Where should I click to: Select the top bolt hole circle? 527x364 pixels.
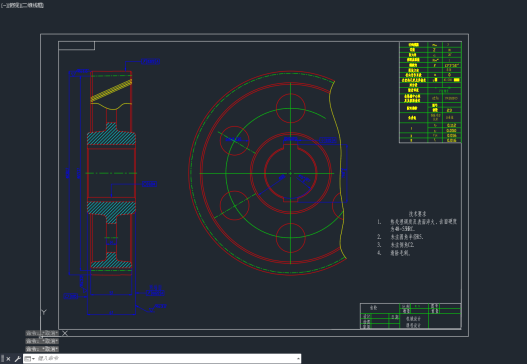coord(291,108)
